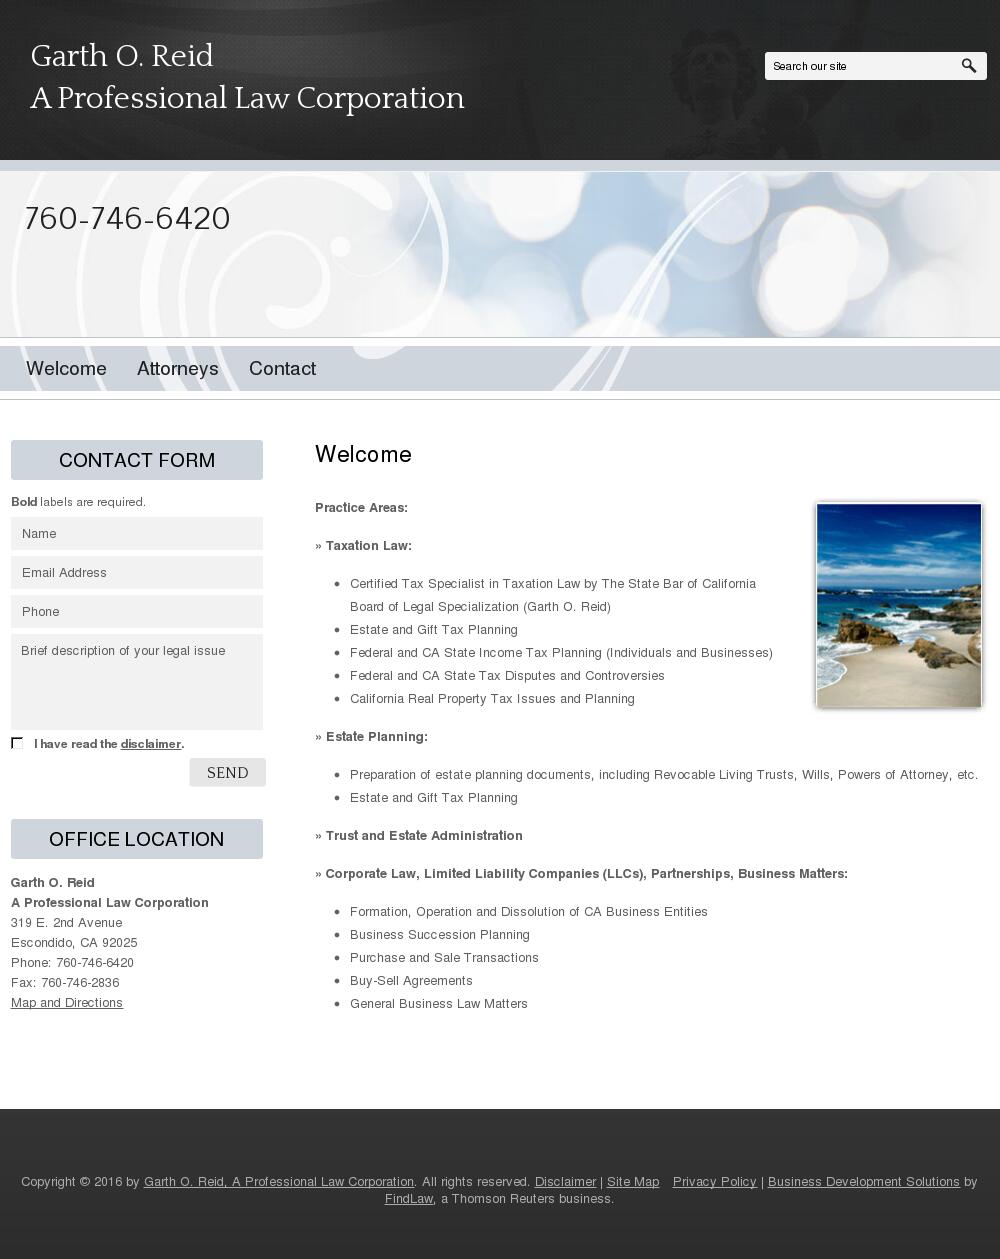Open the Site Map link
1000x1259 pixels.
coord(633,1182)
